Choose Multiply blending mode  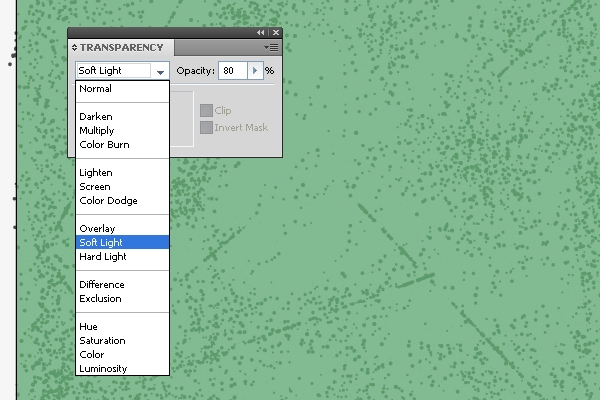coord(122,131)
